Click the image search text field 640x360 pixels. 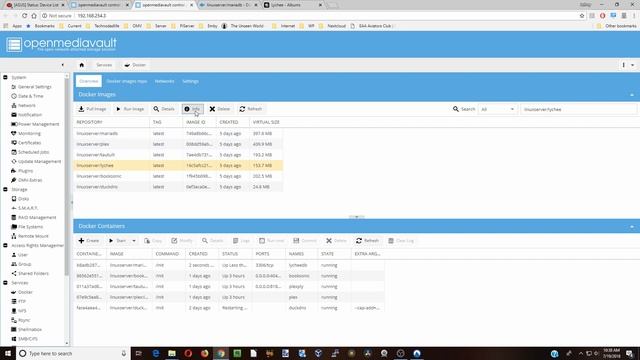pyautogui.click(x=578, y=109)
